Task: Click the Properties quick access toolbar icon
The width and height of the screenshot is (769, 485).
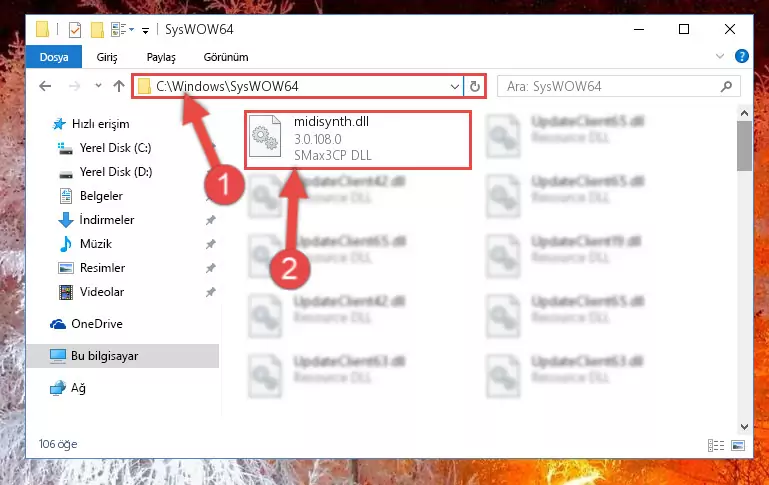Action: tap(75, 30)
